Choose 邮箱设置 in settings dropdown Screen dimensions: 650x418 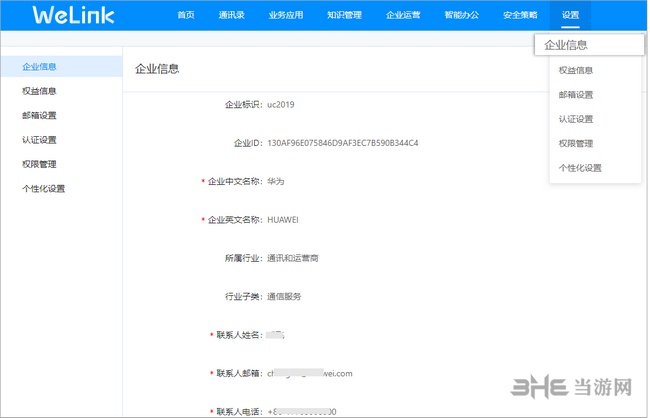pyautogui.click(x=576, y=95)
